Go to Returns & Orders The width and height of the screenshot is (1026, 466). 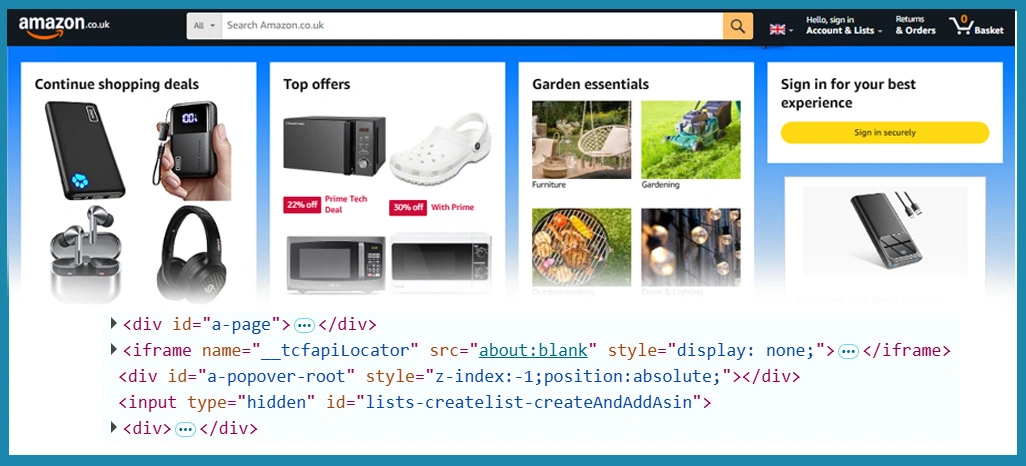click(x=914, y=26)
